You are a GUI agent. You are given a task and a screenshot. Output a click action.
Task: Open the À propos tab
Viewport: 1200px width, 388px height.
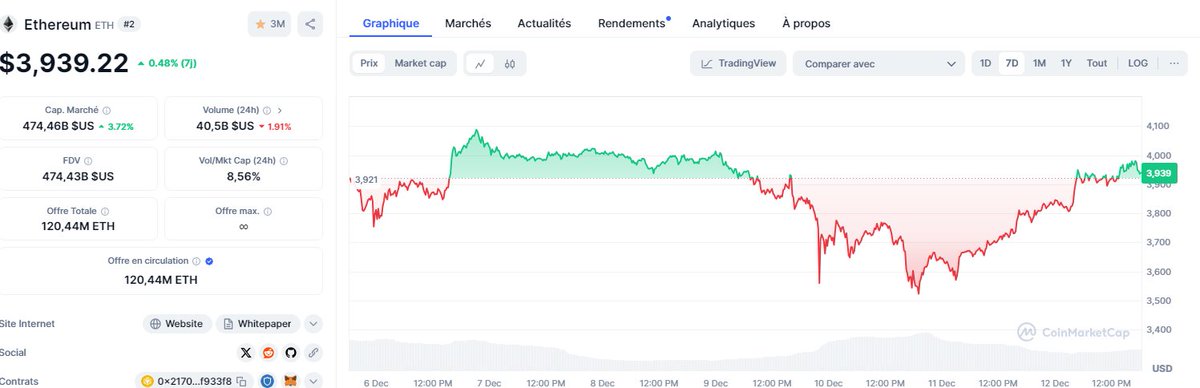[x=806, y=23]
